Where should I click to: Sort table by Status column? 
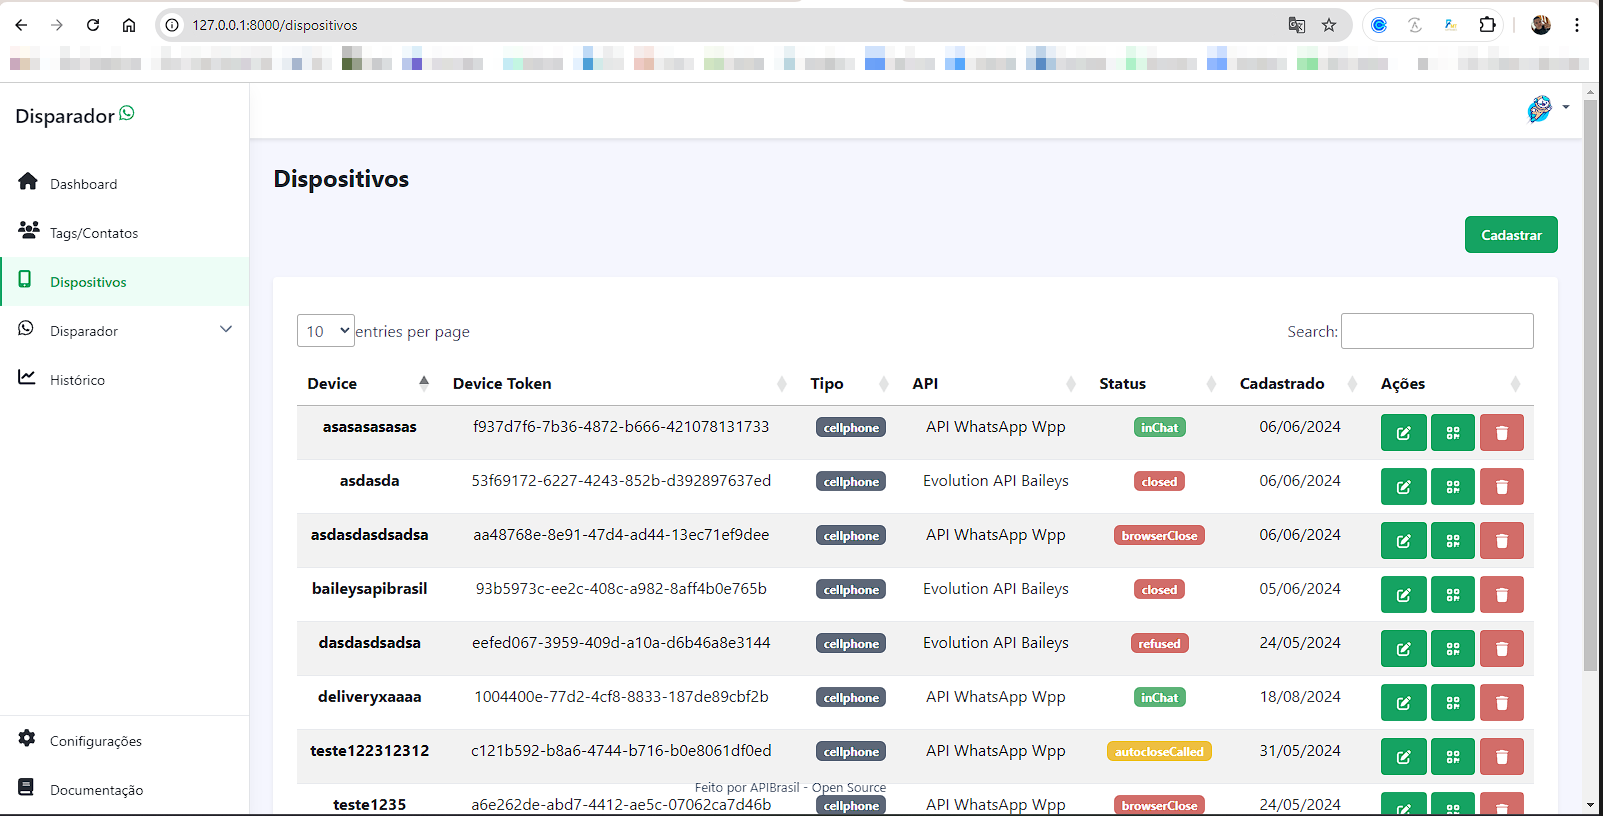tap(1158, 384)
